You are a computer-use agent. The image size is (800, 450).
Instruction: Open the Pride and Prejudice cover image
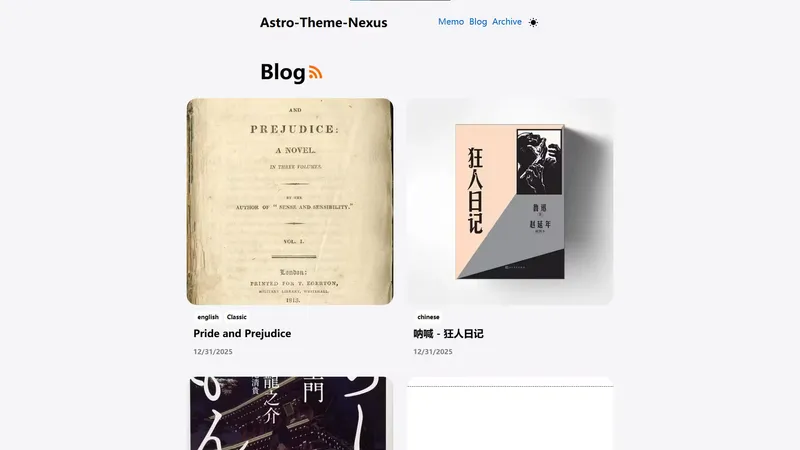(290, 202)
